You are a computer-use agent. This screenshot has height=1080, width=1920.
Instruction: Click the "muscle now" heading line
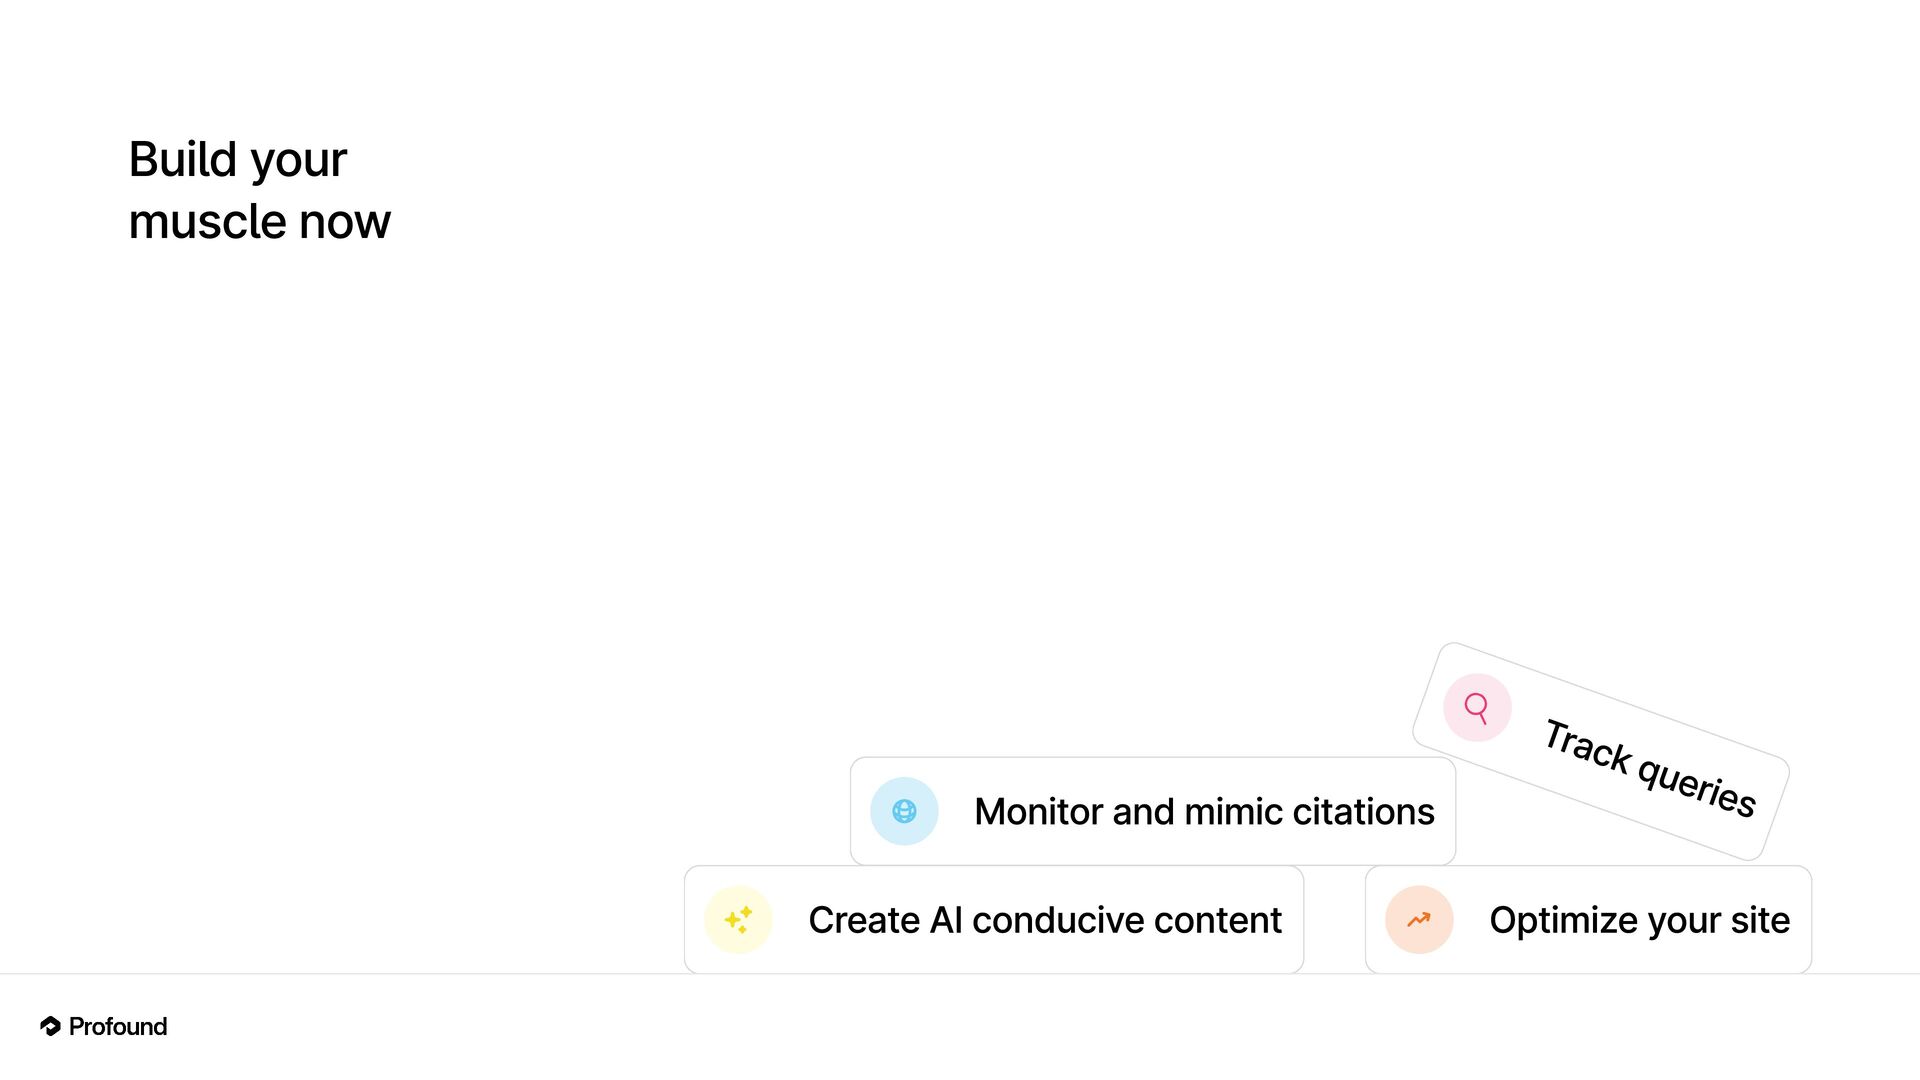pyautogui.click(x=259, y=221)
